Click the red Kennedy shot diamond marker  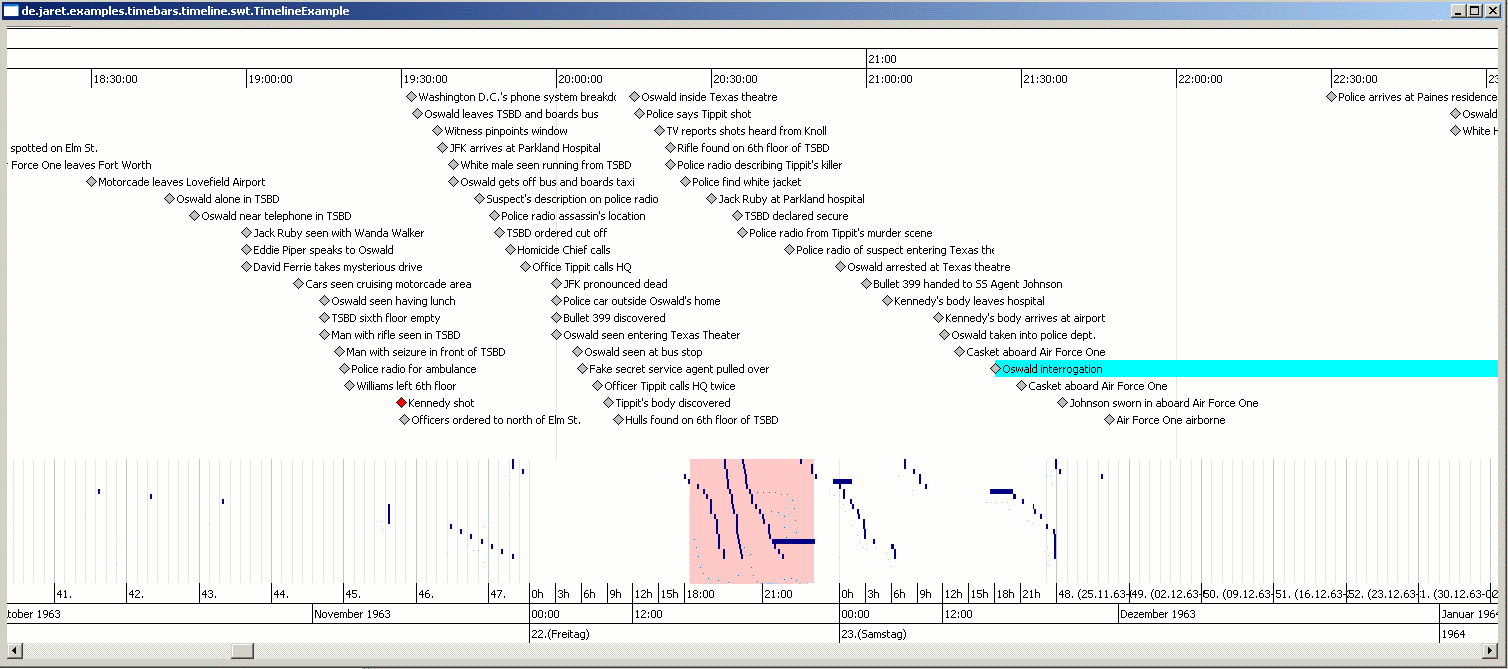click(x=402, y=403)
